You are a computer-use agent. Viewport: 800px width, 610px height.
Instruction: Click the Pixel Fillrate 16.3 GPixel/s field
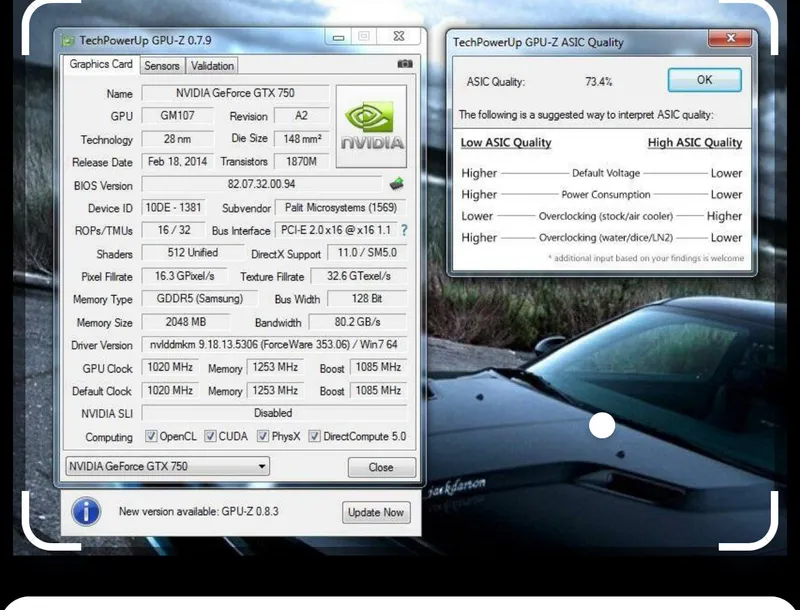coord(185,276)
